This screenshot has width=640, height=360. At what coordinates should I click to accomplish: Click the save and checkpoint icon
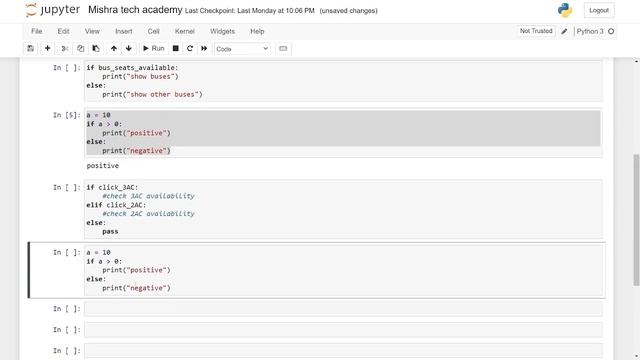click(x=31, y=49)
